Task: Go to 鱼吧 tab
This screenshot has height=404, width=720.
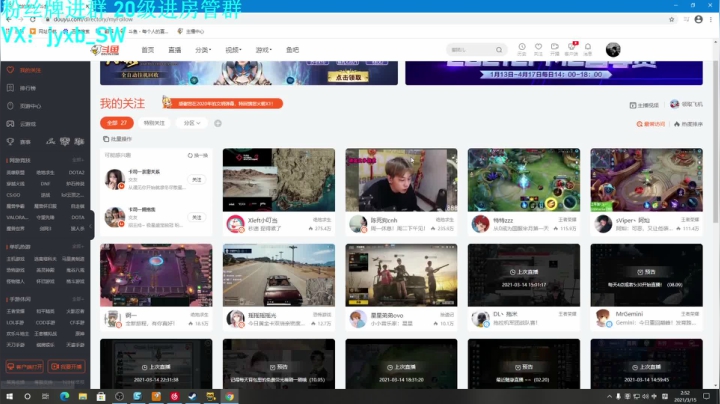Action: tap(292, 50)
